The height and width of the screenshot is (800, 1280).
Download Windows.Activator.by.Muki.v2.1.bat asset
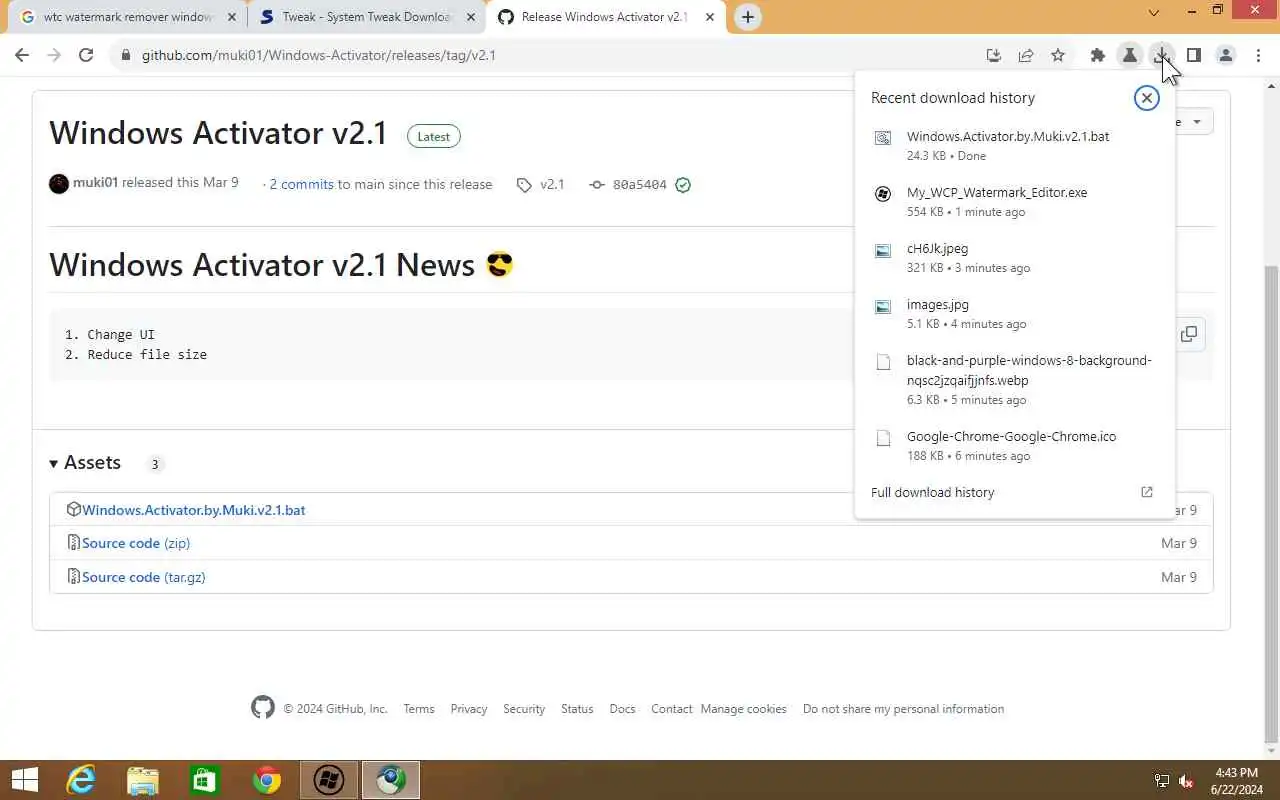193,510
